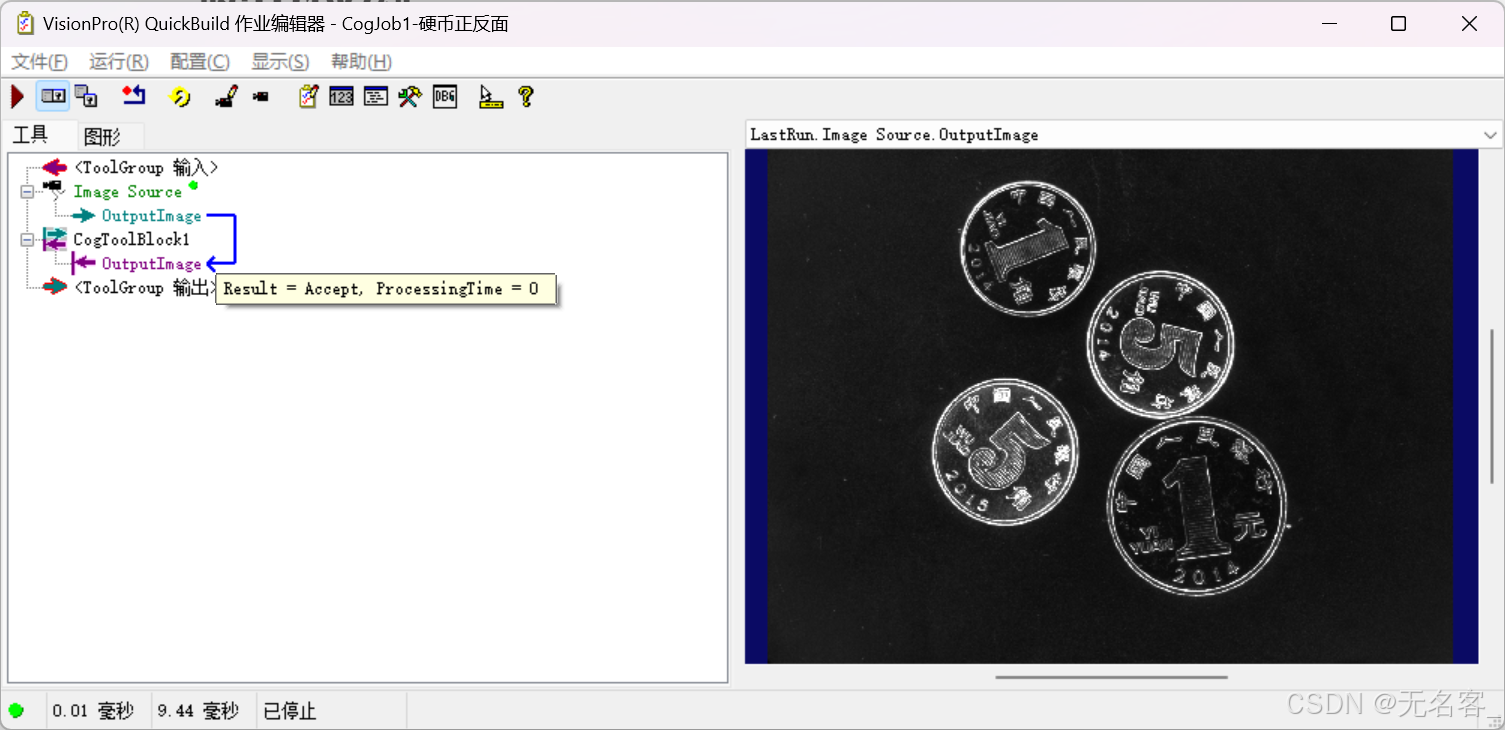Screen dimensions: 1505x730
Task: Open the 运行(R) menu
Action: [x=119, y=62]
